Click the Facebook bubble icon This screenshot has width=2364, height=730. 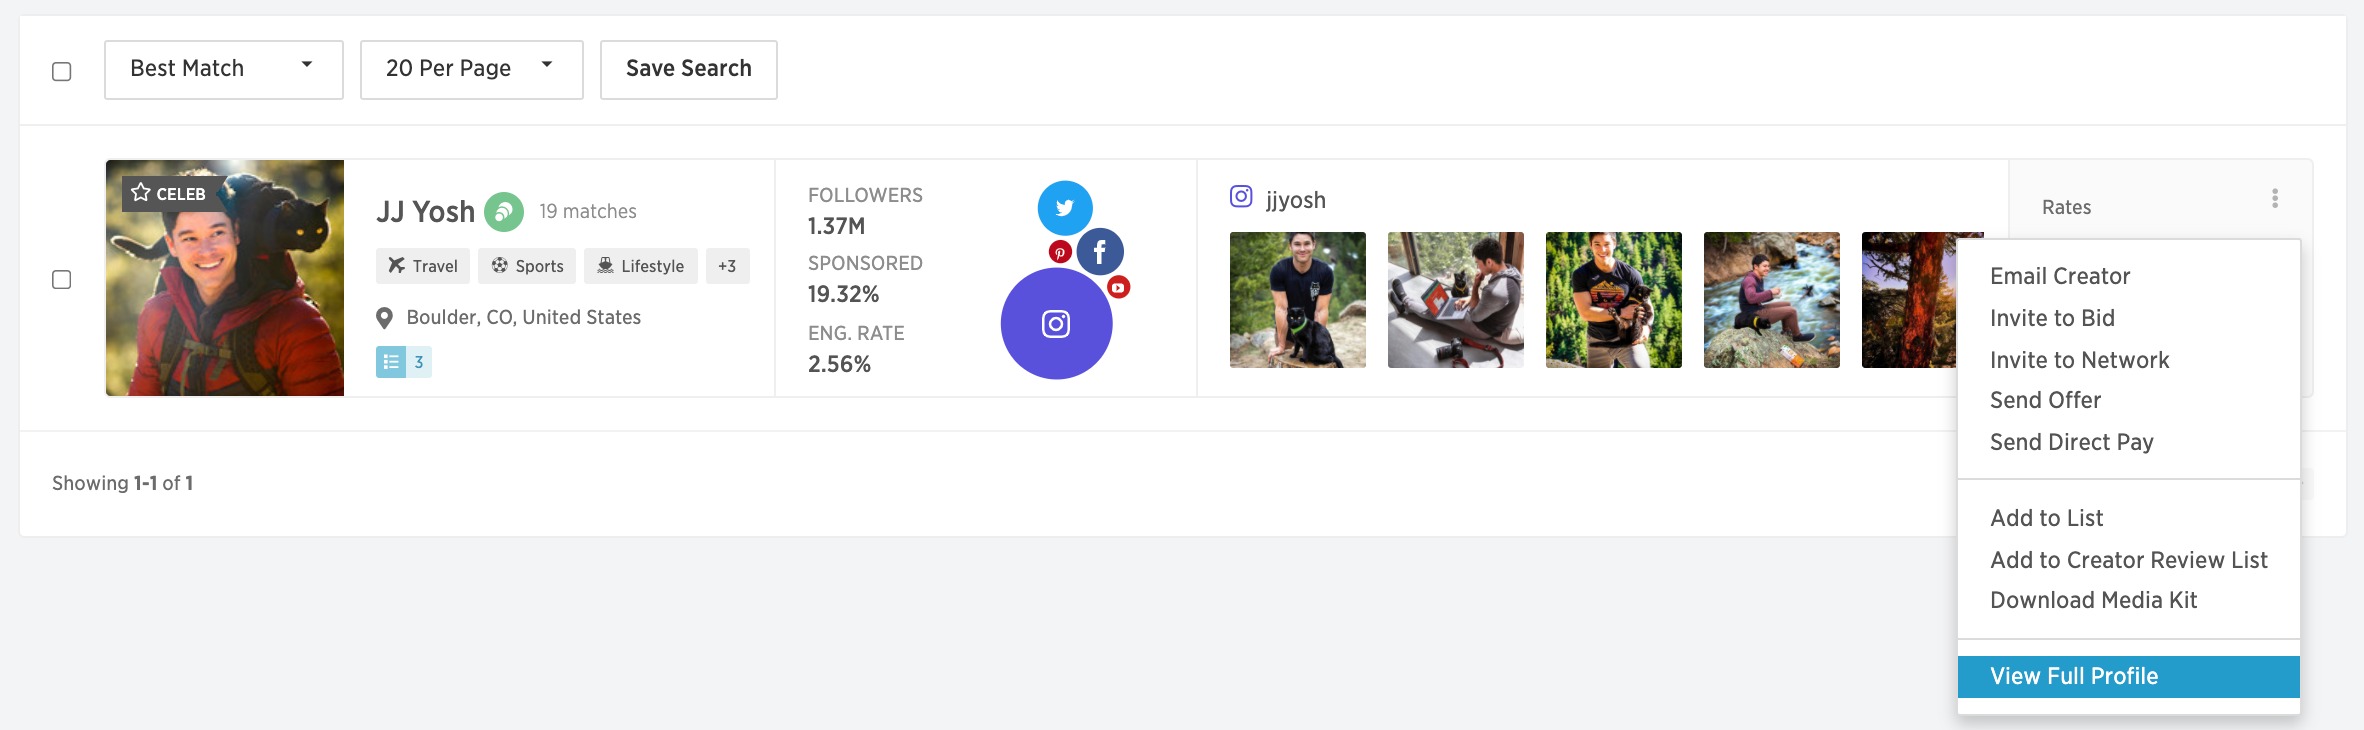click(1100, 252)
